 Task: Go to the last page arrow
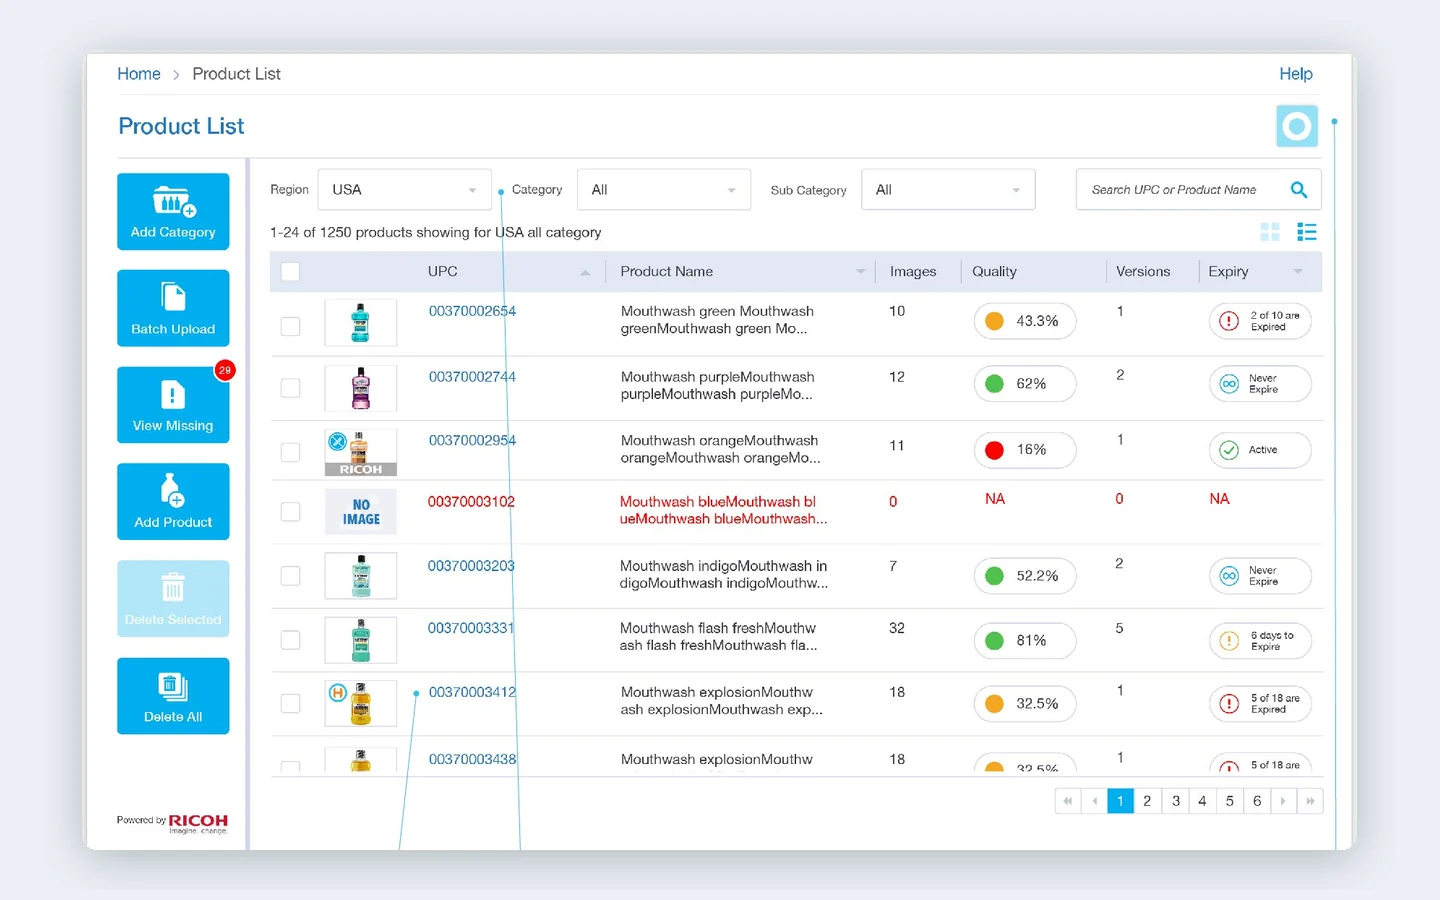[1310, 801]
